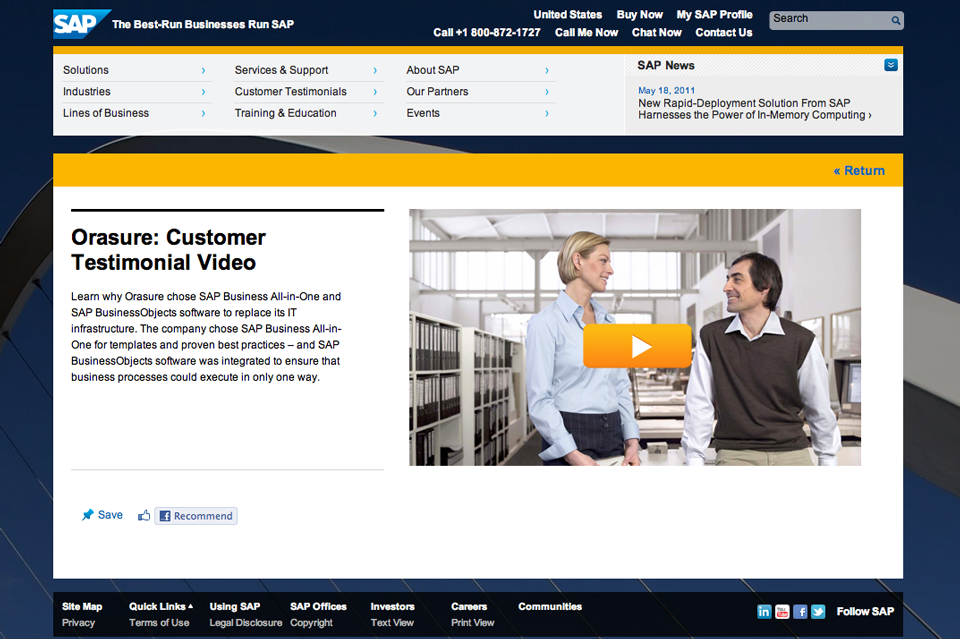Open SAP's Twitter page icon

coord(818,611)
